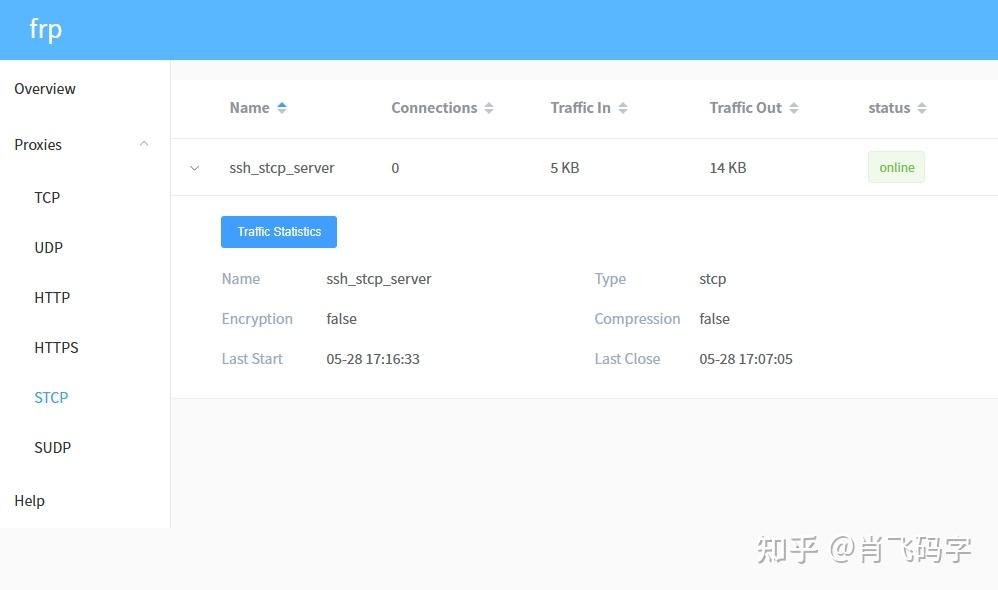Toggle sorting on the status column
The height and width of the screenshot is (590, 998).
click(x=921, y=107)
